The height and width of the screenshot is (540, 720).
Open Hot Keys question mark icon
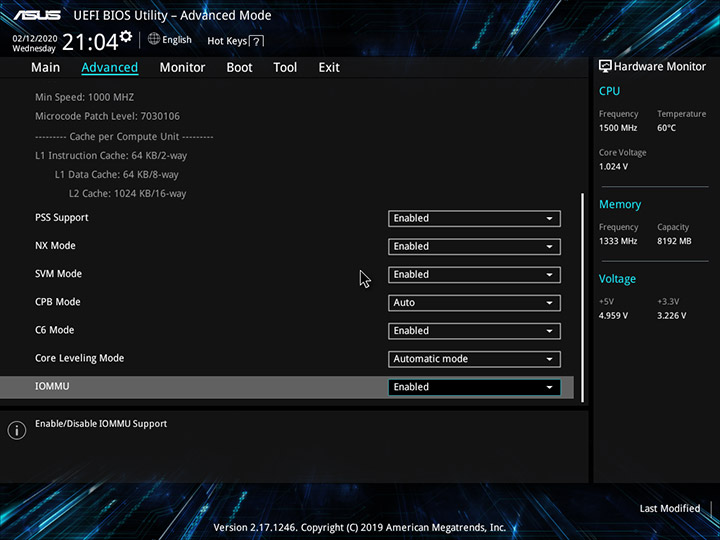coord(257,41)
